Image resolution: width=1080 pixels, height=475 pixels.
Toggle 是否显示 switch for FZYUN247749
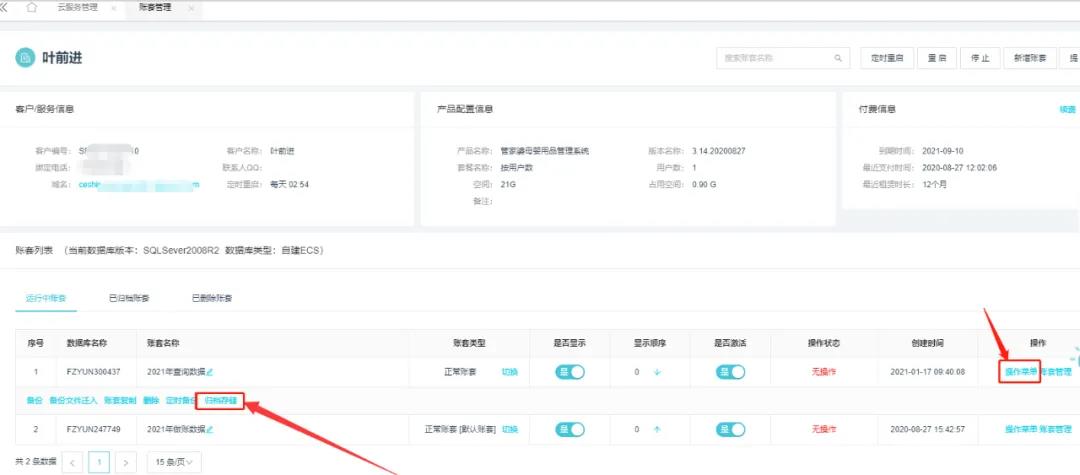570,429
